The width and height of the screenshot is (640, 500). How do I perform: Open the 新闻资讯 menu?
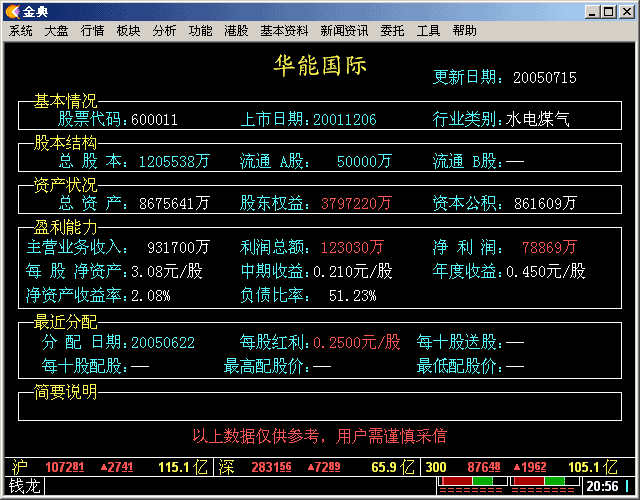tap(344, 31)
